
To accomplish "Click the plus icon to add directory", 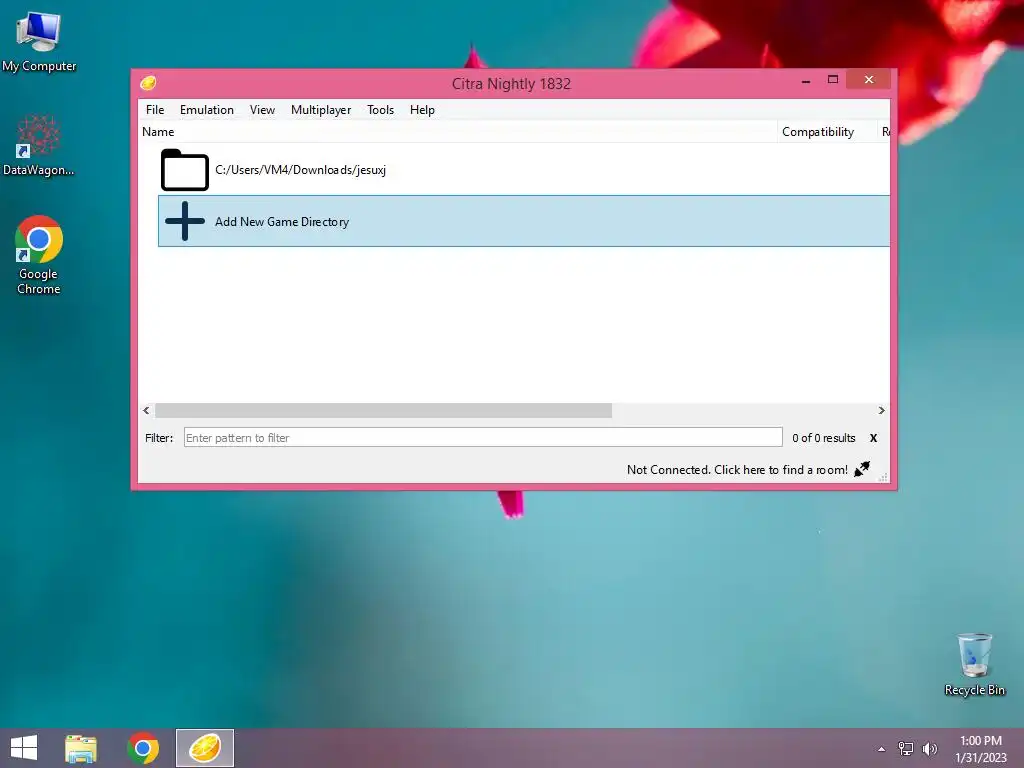I will pyautogui.click(x=185, y=221).
